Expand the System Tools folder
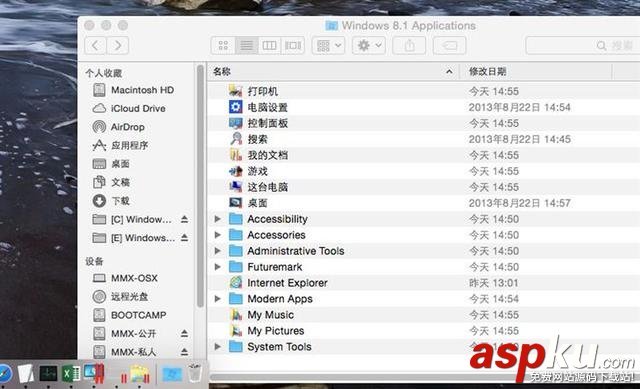 218,347
